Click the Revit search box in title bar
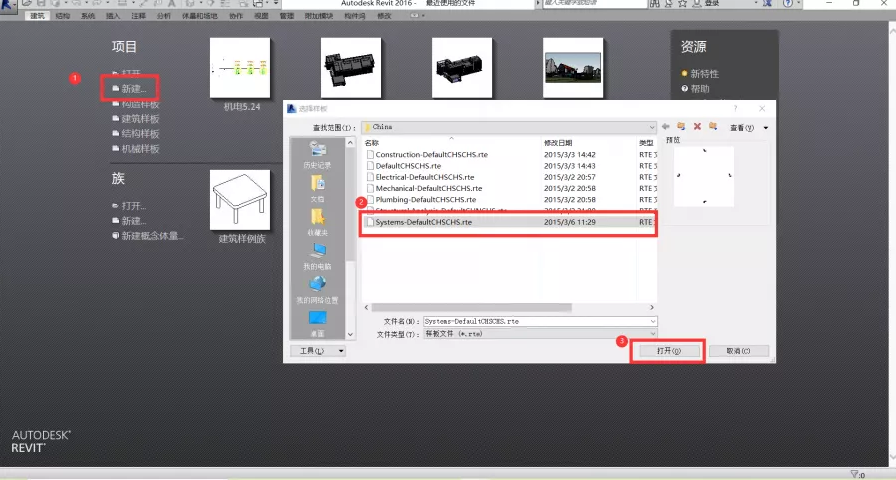This screenshot has width=896, height=480. pyautogui.click(x=594, y=3)
